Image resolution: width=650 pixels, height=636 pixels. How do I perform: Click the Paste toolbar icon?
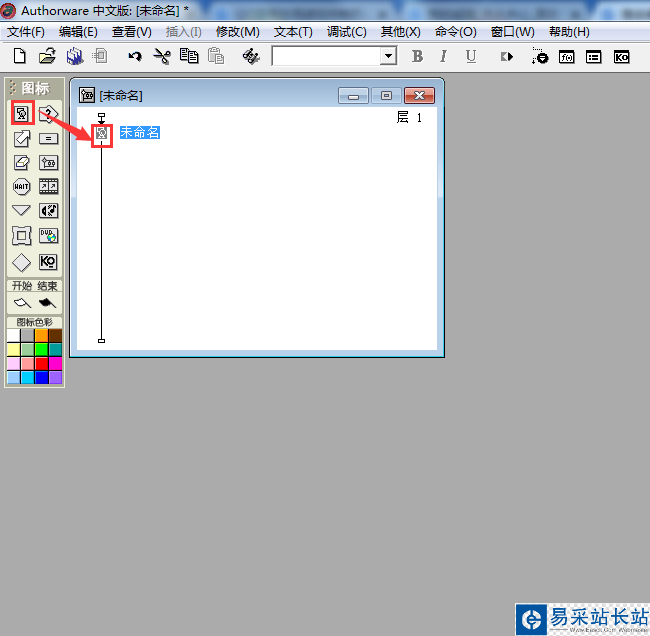pyautogui.click(x=216, y=56)
